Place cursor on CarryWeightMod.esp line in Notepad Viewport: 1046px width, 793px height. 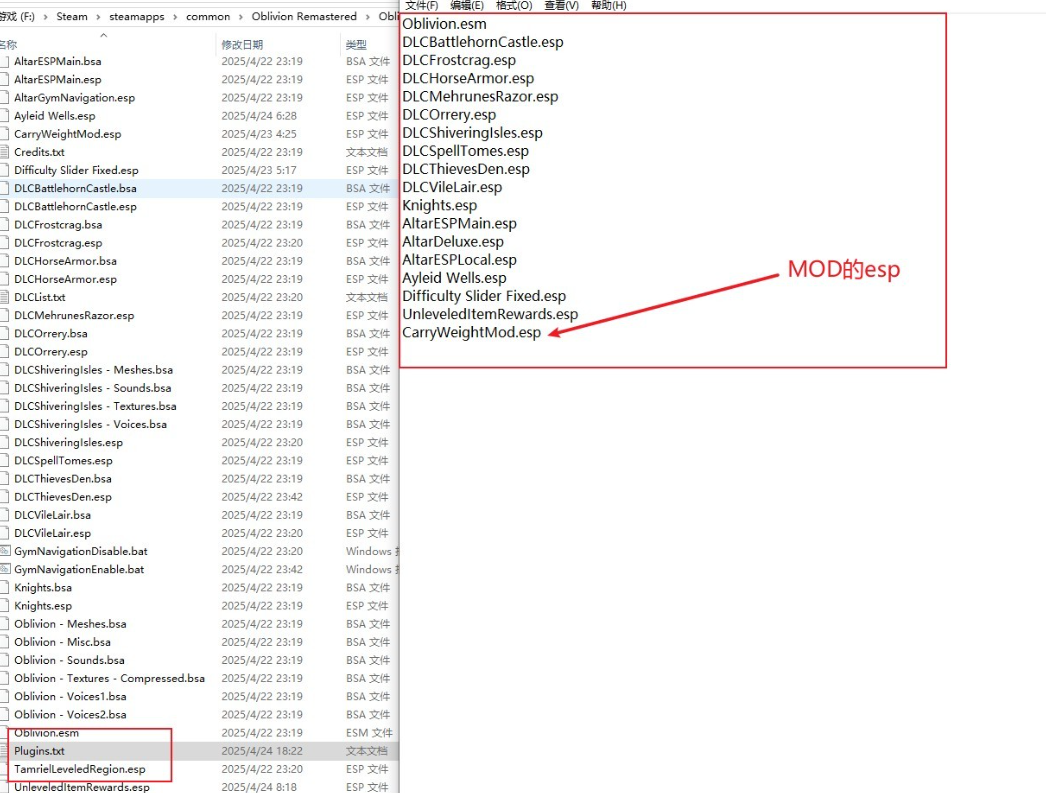click(472, 332)
